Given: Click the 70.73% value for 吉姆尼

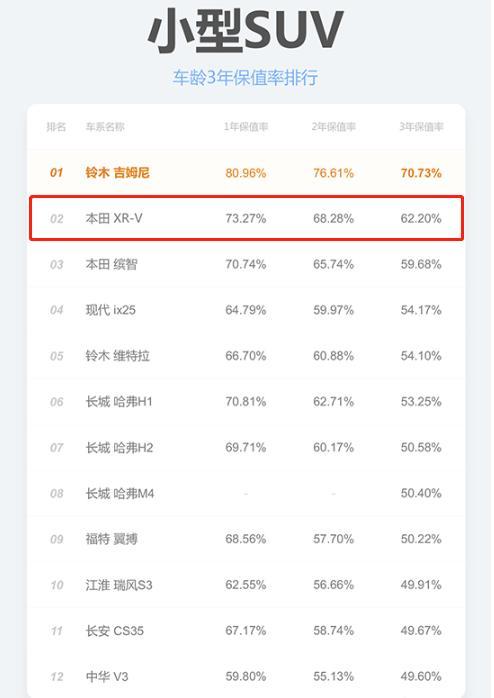Looking at the screenshot, I should click(421, 173).
